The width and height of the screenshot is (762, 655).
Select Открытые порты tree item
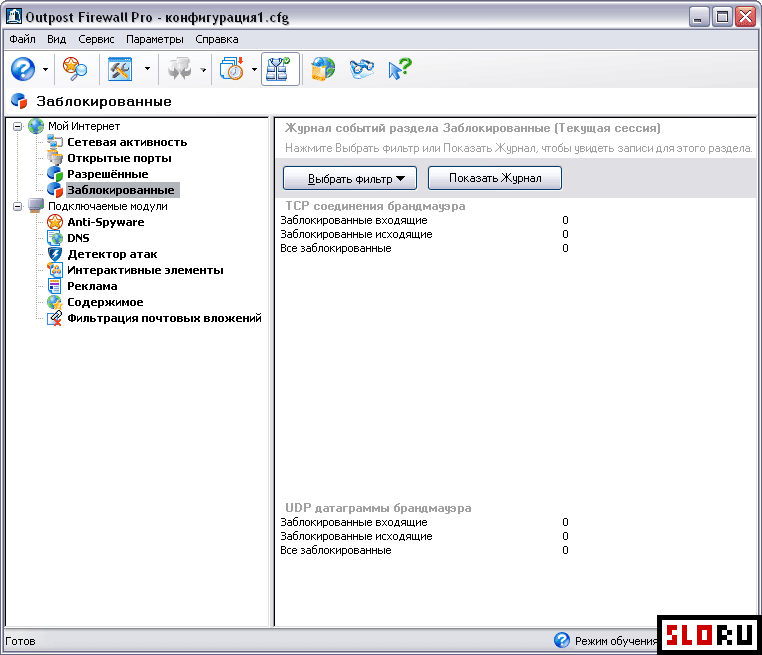click(119, 158)
